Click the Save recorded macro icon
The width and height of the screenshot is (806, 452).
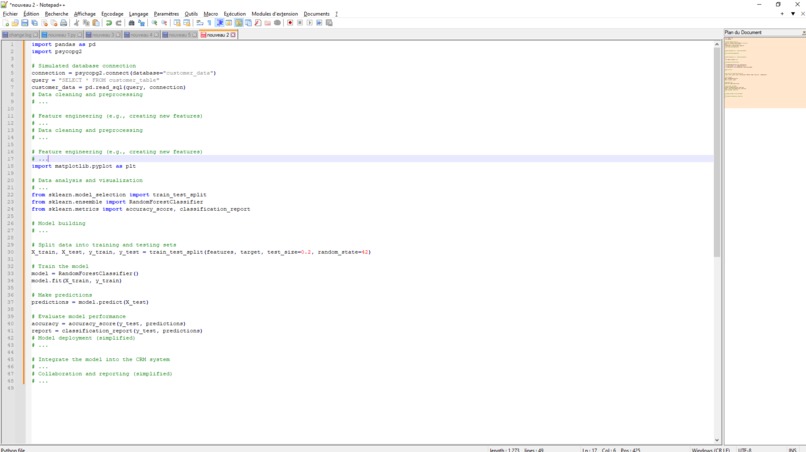[329, 23]
